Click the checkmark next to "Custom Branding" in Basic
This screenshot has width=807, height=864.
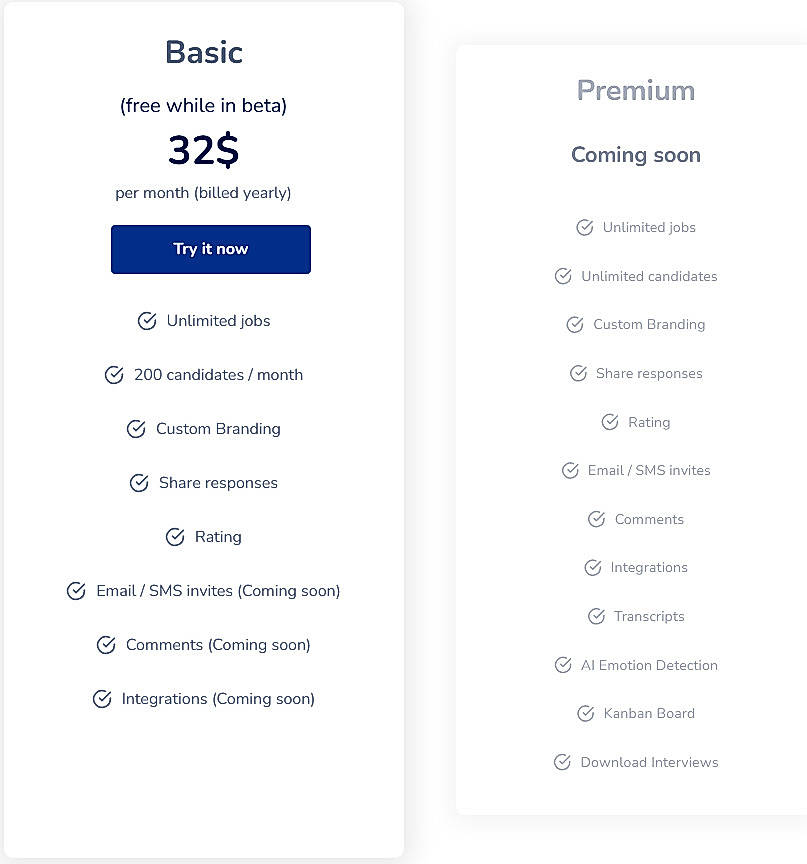pos(136,429)
